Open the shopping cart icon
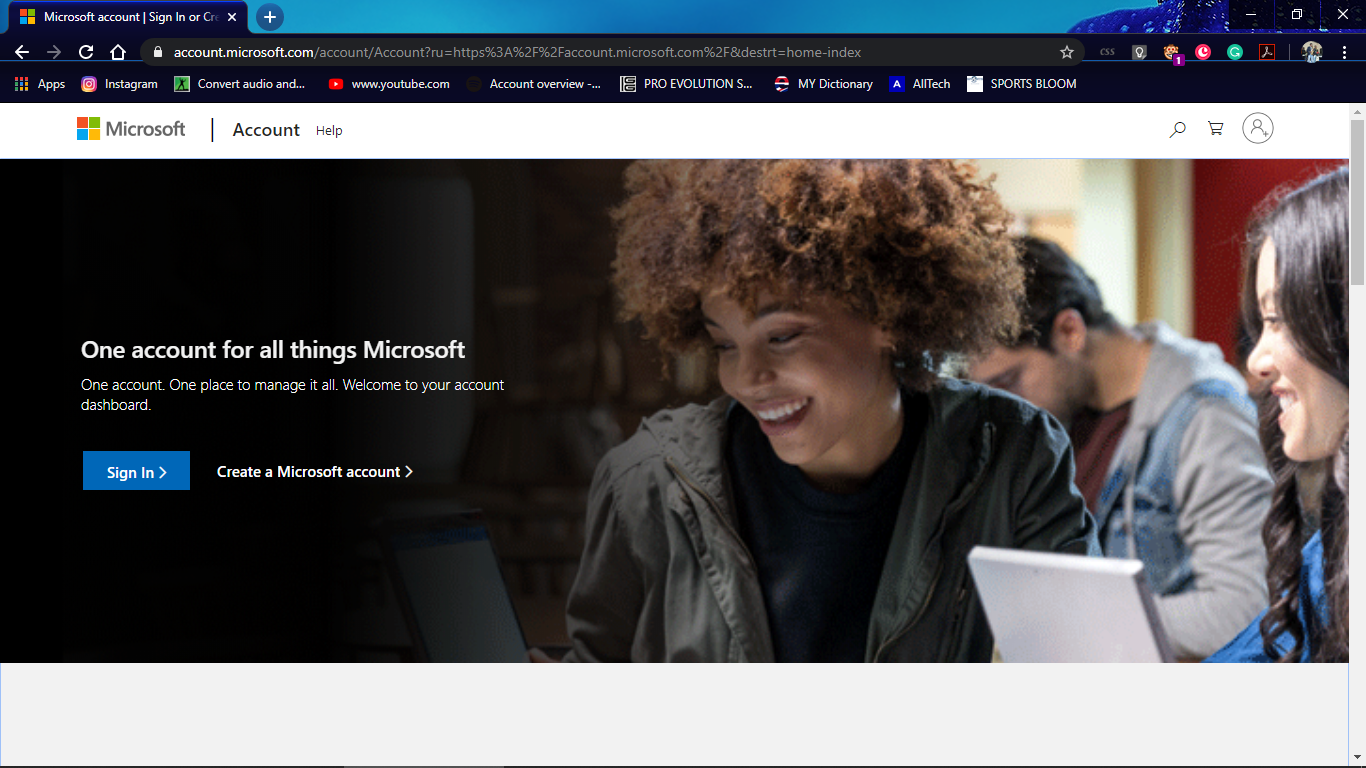This screenshot has height=768, width=1366. [1215, 128]
